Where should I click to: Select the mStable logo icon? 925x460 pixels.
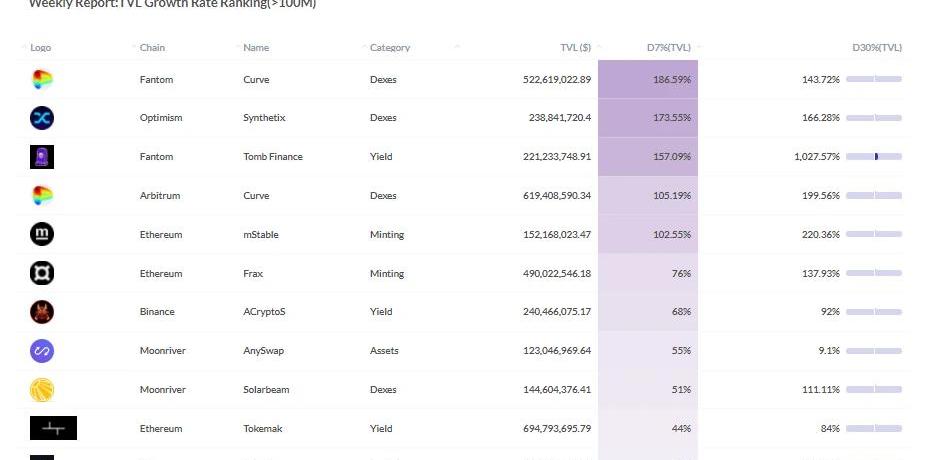[x=42, y=235]
